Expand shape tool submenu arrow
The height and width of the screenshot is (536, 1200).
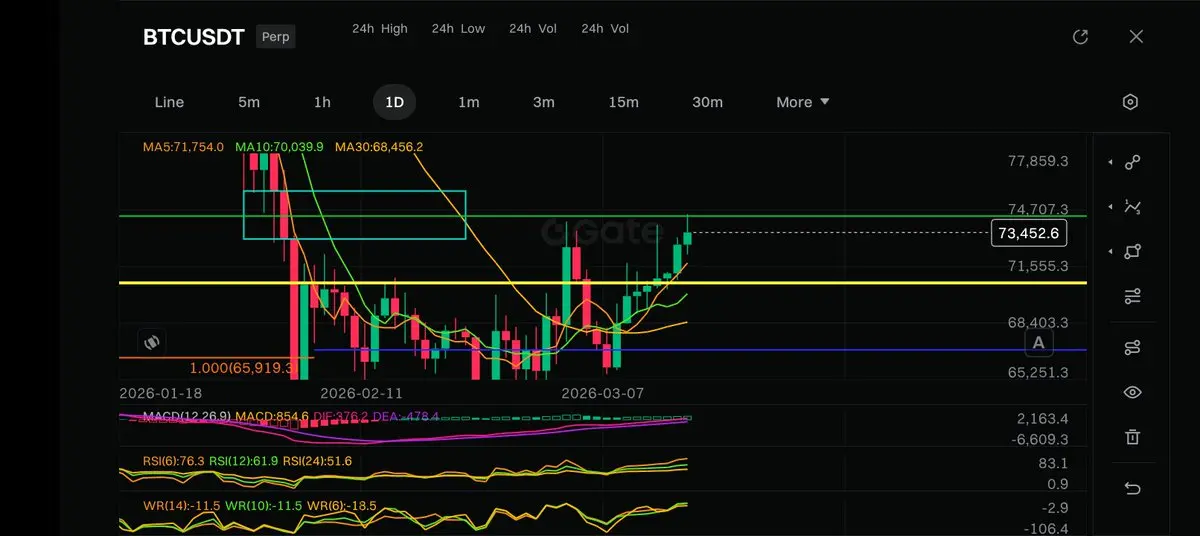tap(1111, 251)
